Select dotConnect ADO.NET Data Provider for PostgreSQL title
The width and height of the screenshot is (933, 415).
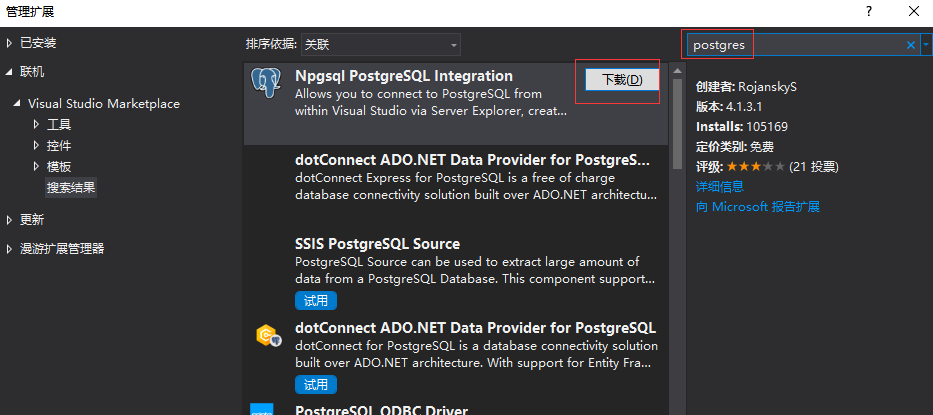coord(475,327)
